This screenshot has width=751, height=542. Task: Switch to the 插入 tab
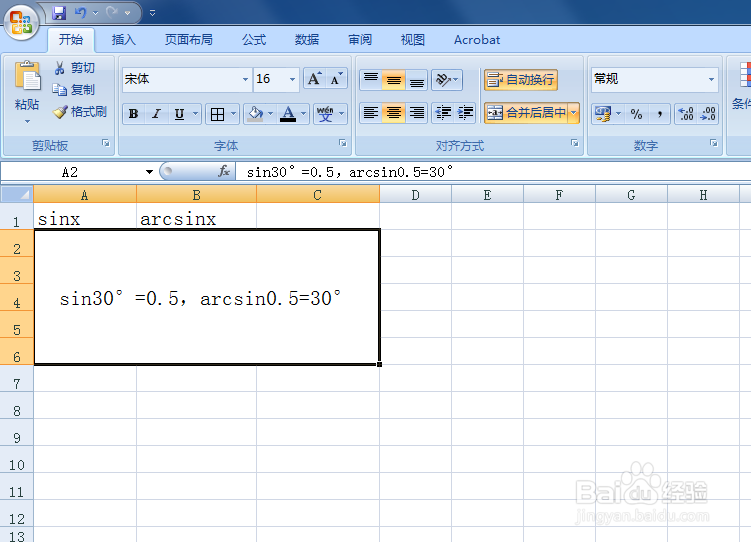[x=124, y=40]
